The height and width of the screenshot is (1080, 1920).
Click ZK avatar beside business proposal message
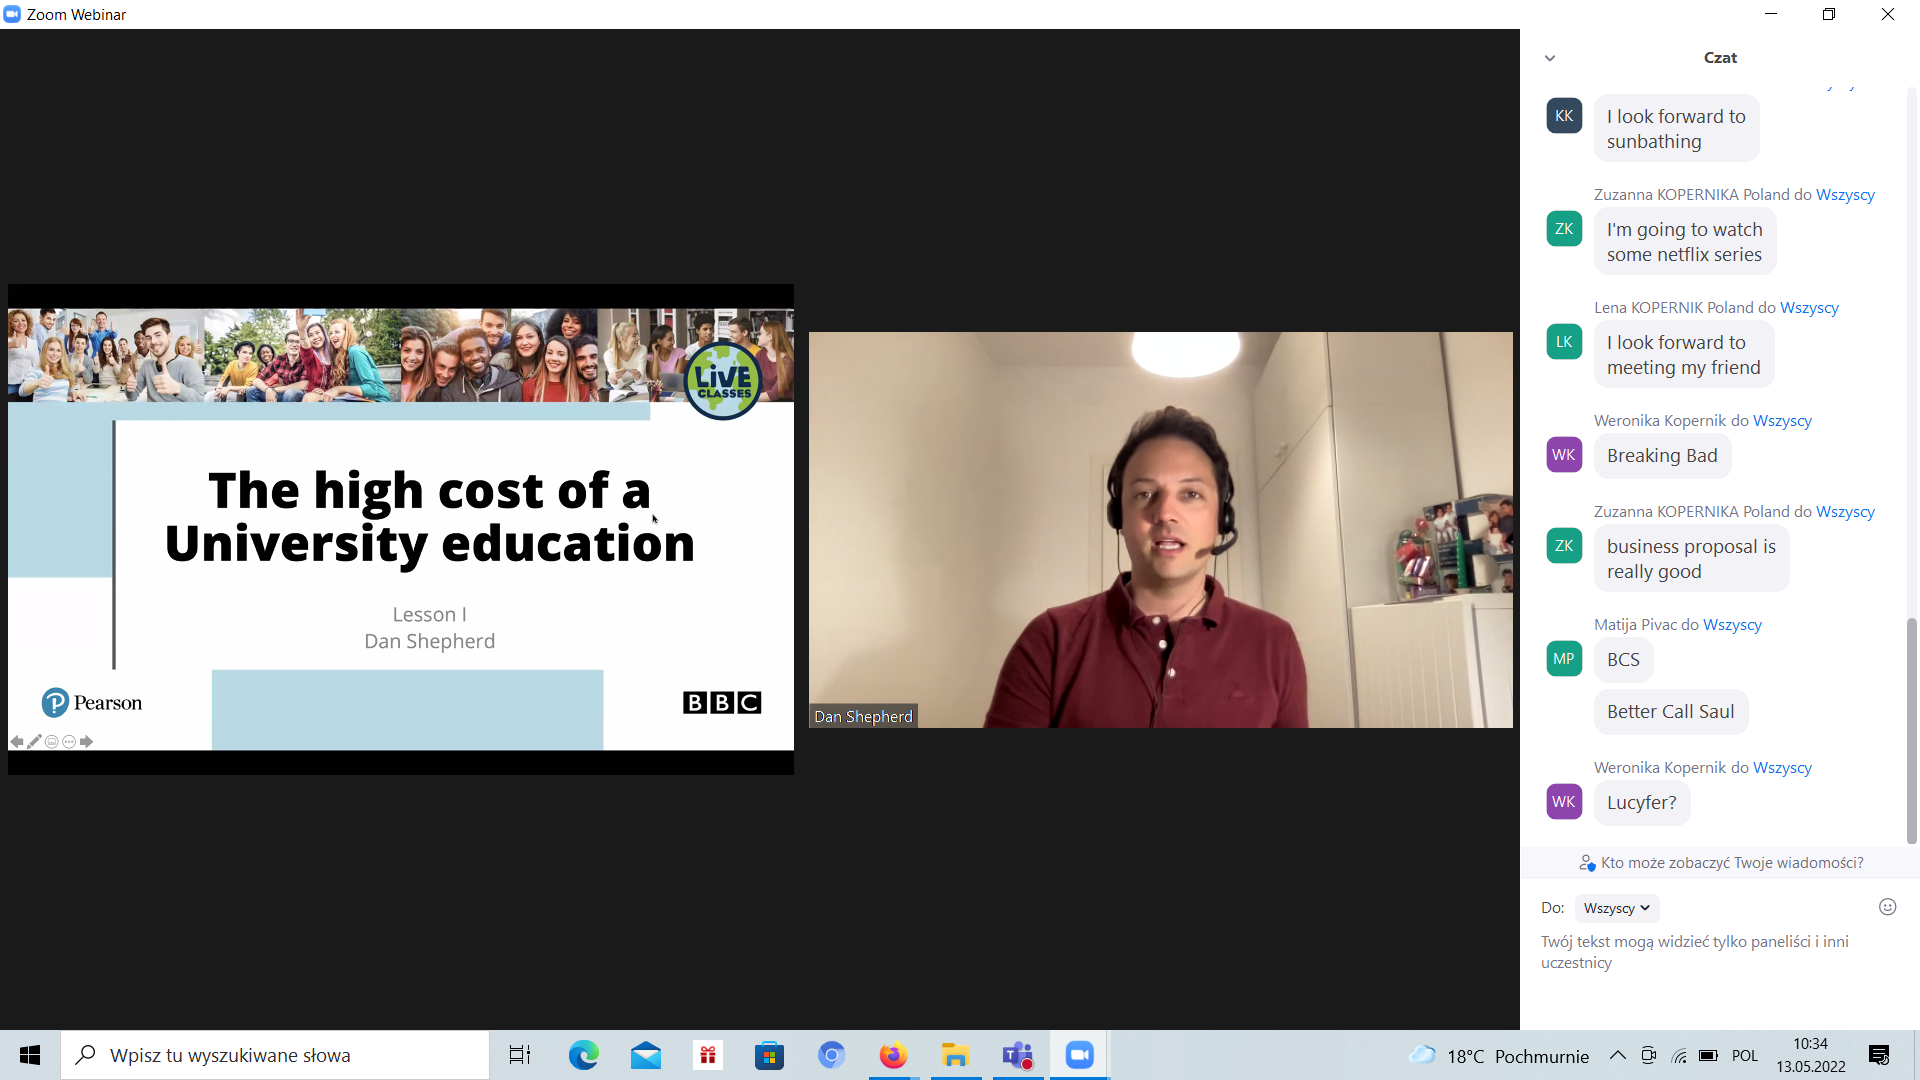pyautogui.click(x=1564, y=546)
